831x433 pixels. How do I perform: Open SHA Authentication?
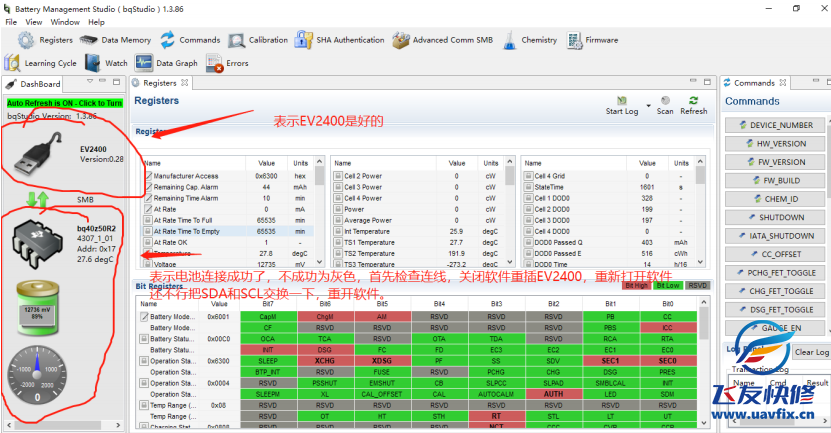tap(340, 40)
